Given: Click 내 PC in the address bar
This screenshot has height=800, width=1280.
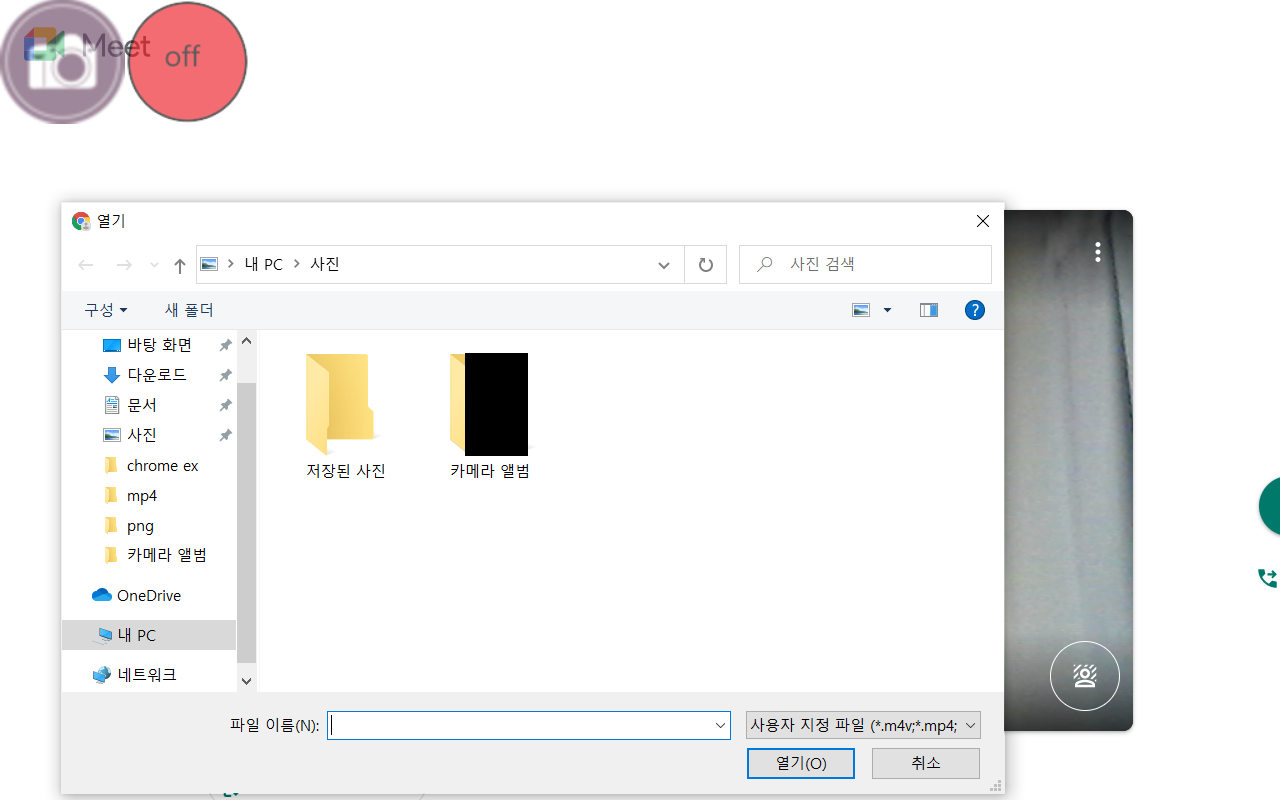Looking at the screenshot, I should (265, 265).
